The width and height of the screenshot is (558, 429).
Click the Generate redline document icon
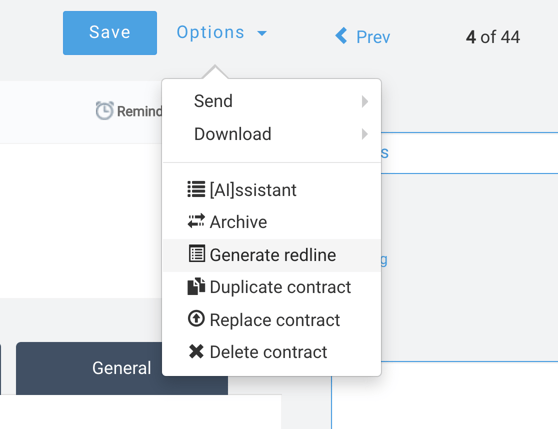[x=196, y=254]
